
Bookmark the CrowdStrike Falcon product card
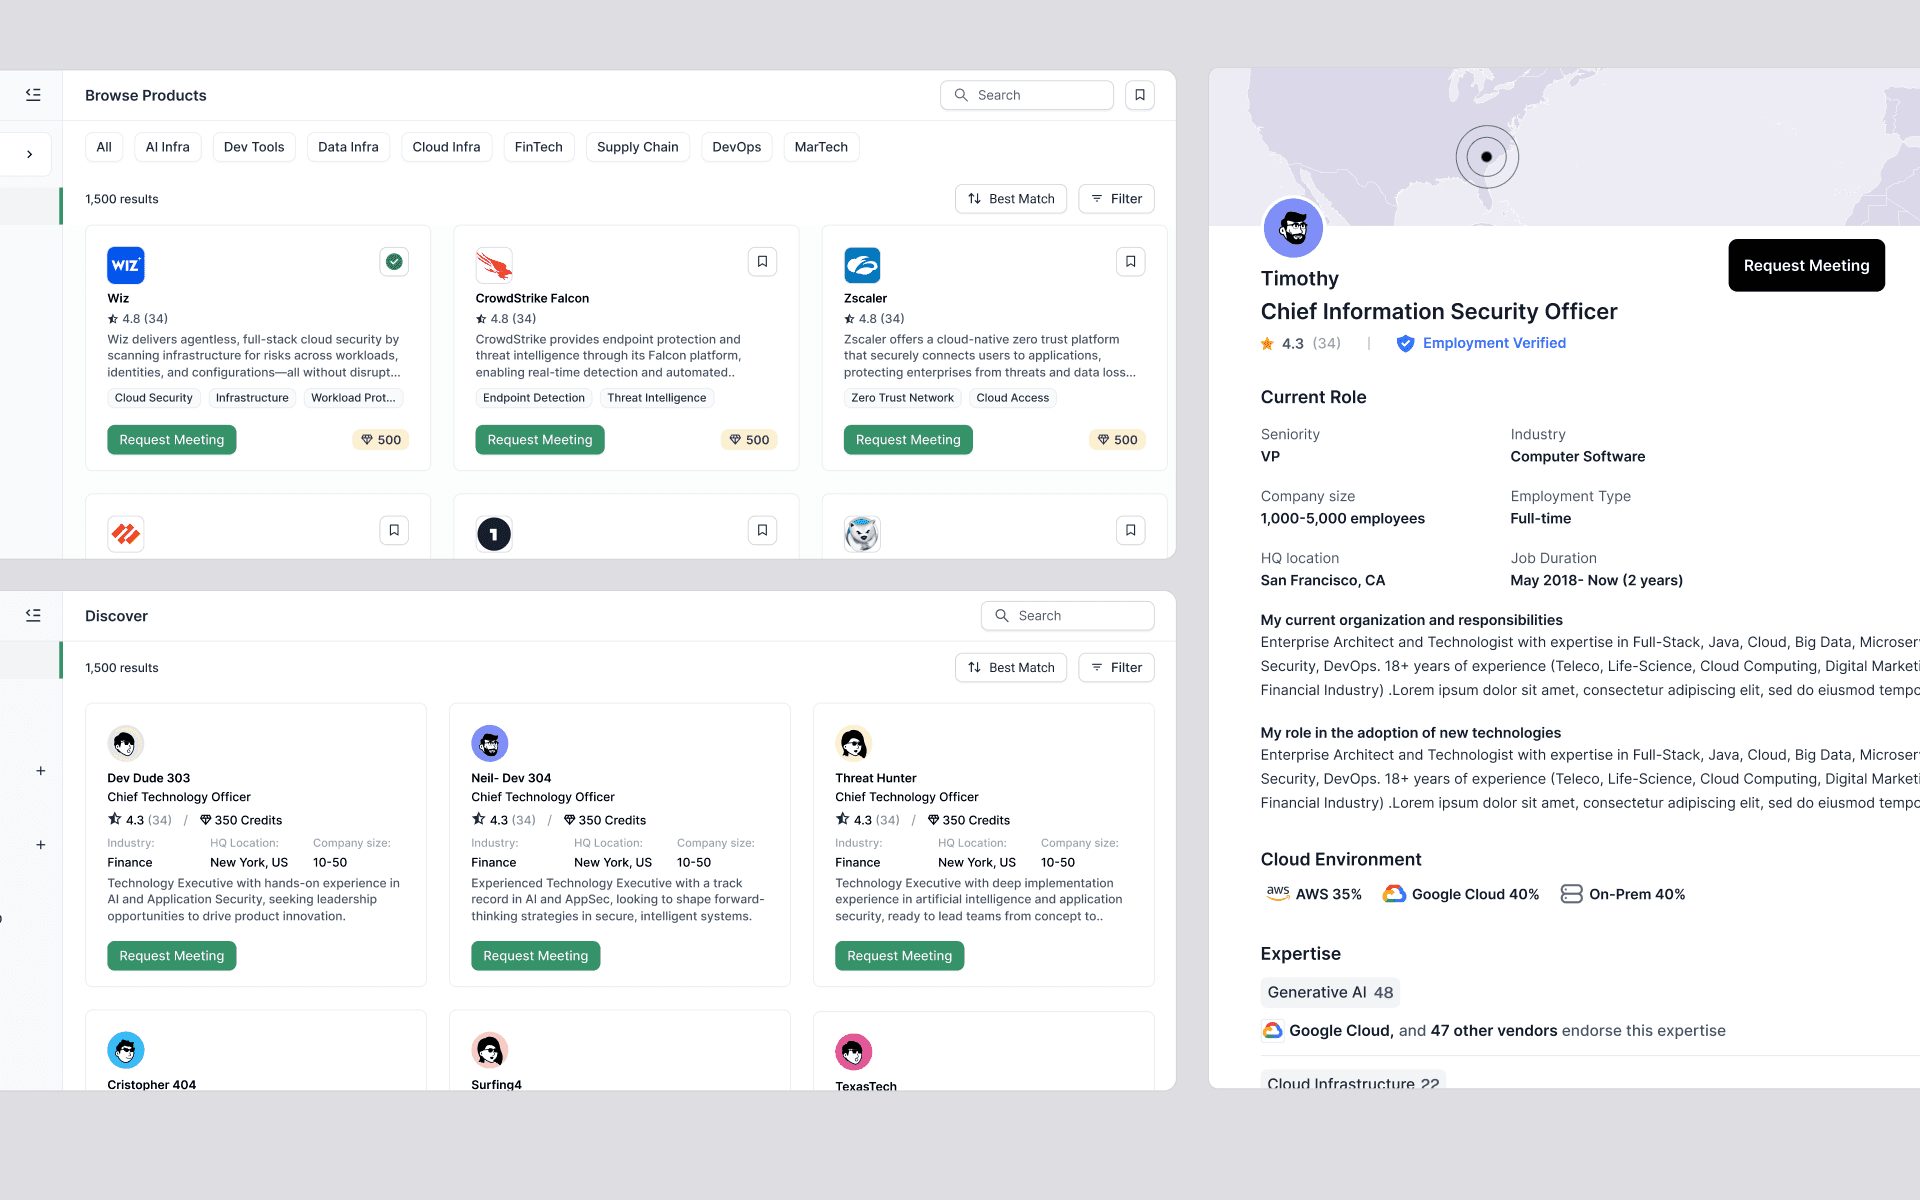pyautogui.click(x=762, y=262)
